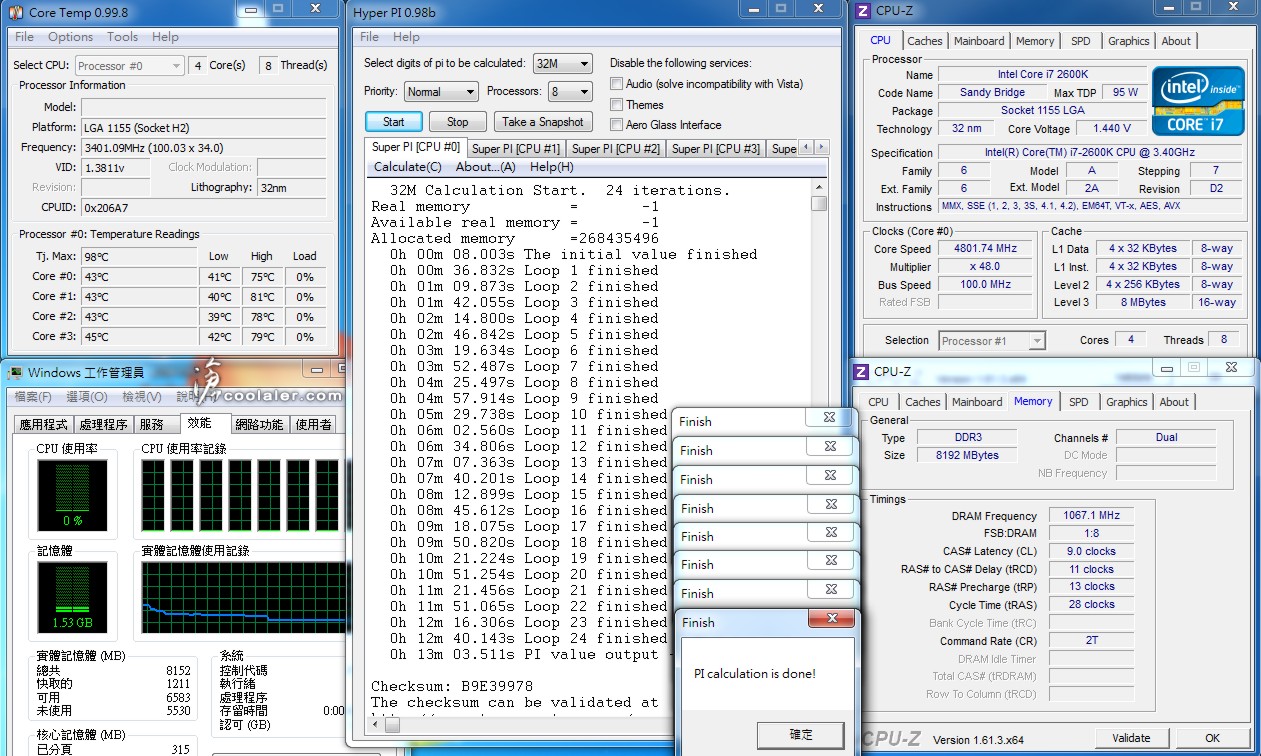Viewport: 1261px width, 756px height.
Task: Click the Intel Core i7 logo badge
Action: tap(1198, 101)
